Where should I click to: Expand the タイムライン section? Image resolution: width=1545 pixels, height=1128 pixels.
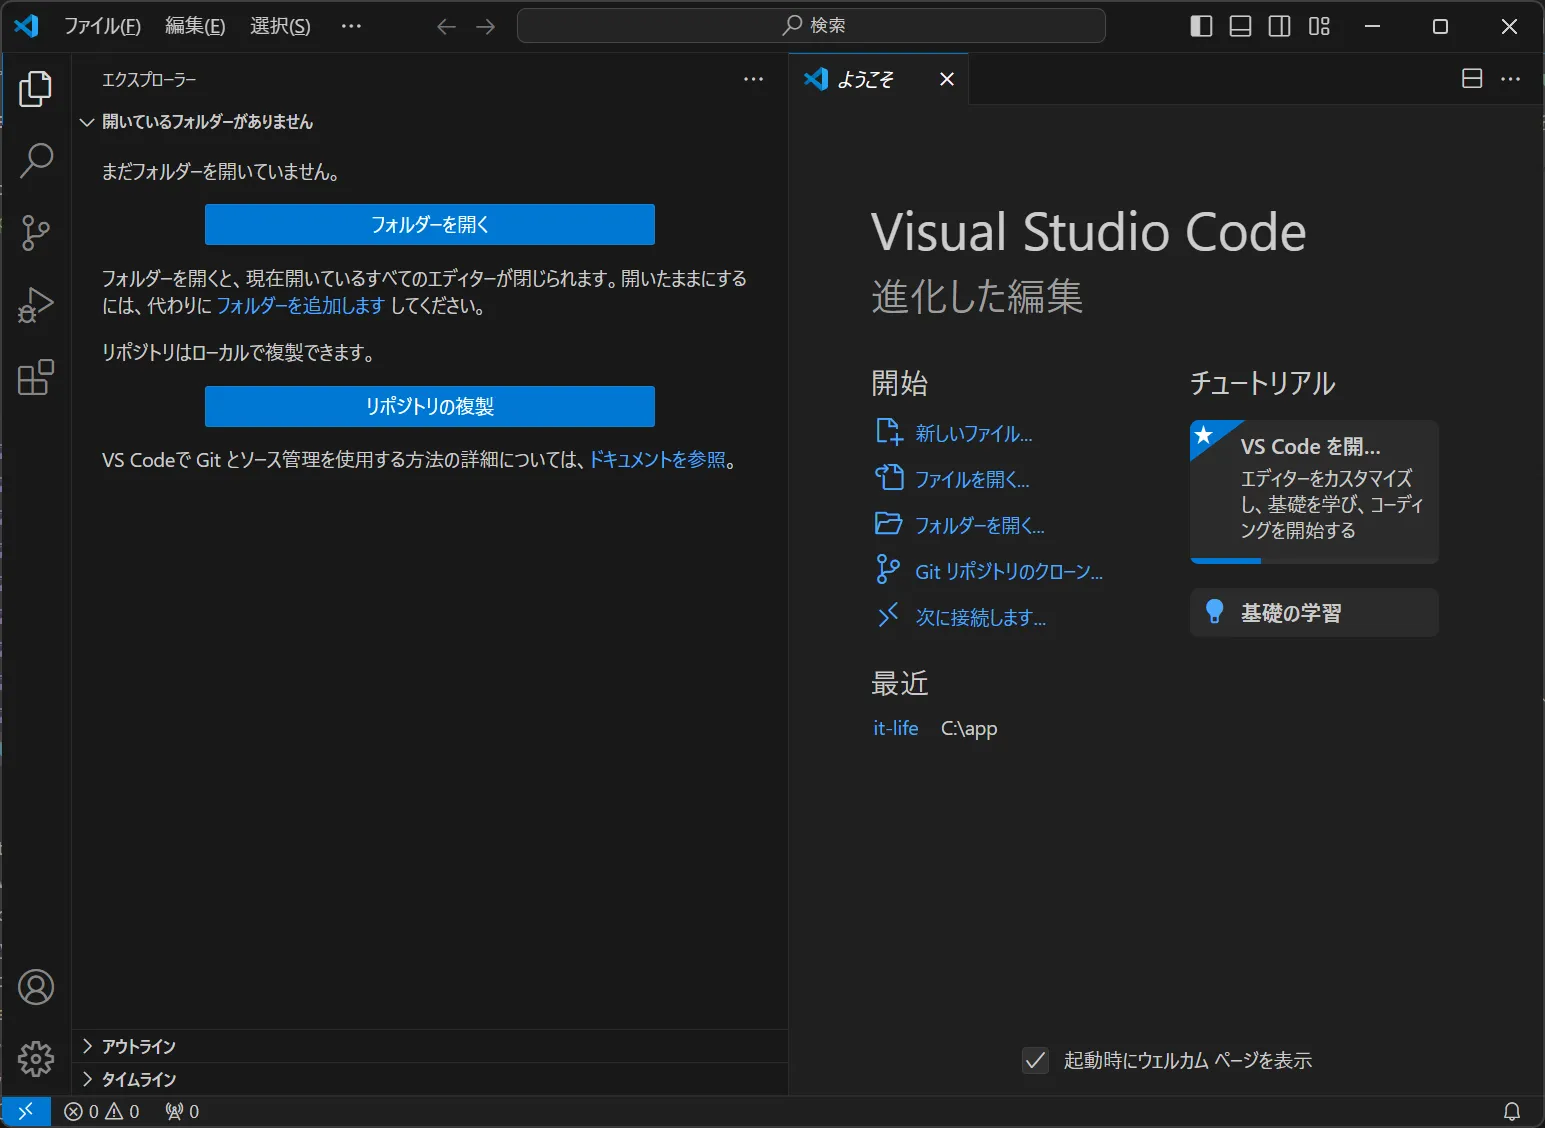tap(430, 1079)
